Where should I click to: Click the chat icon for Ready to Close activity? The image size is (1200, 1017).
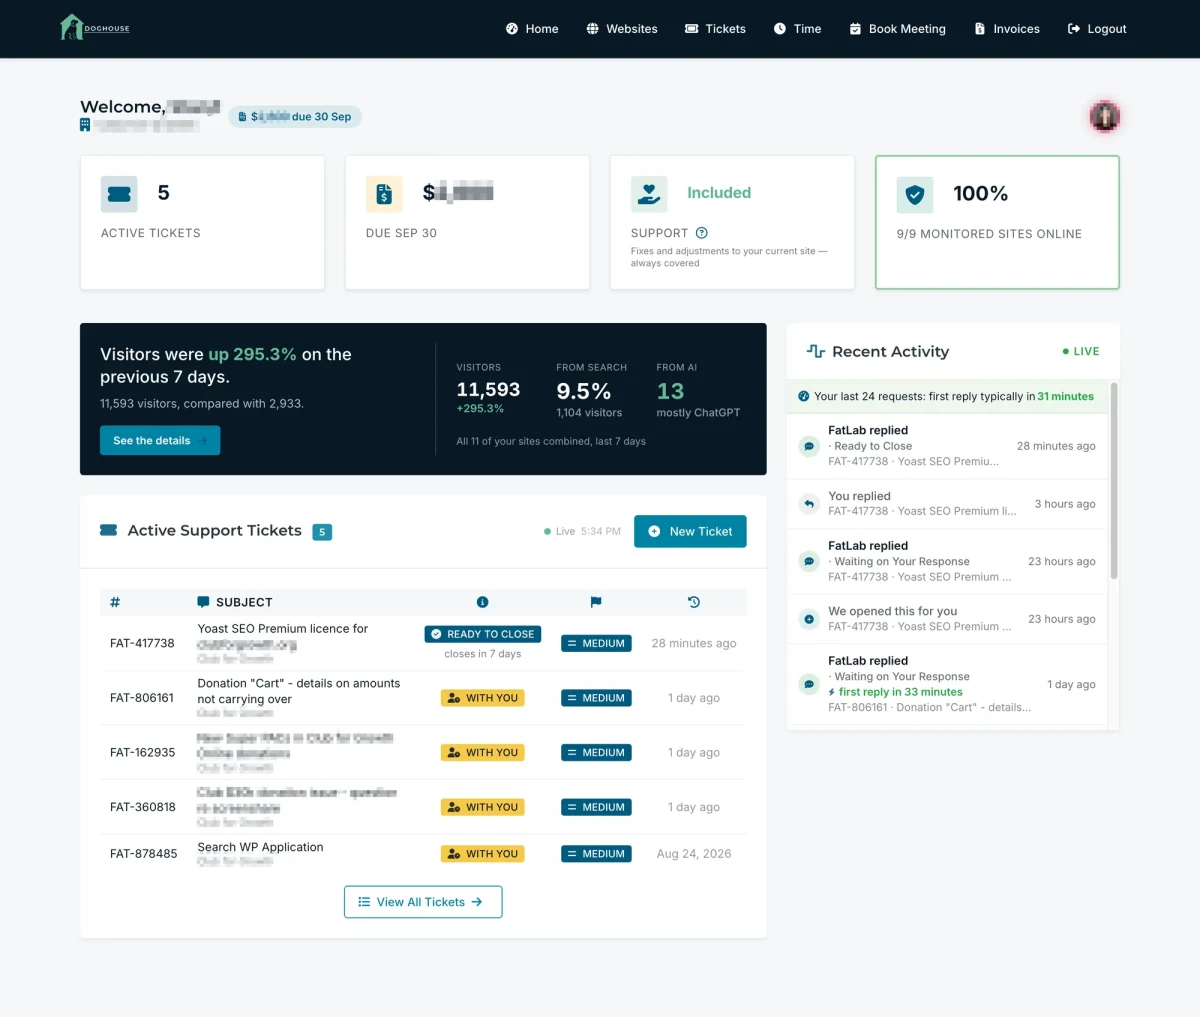coord(809,446)
